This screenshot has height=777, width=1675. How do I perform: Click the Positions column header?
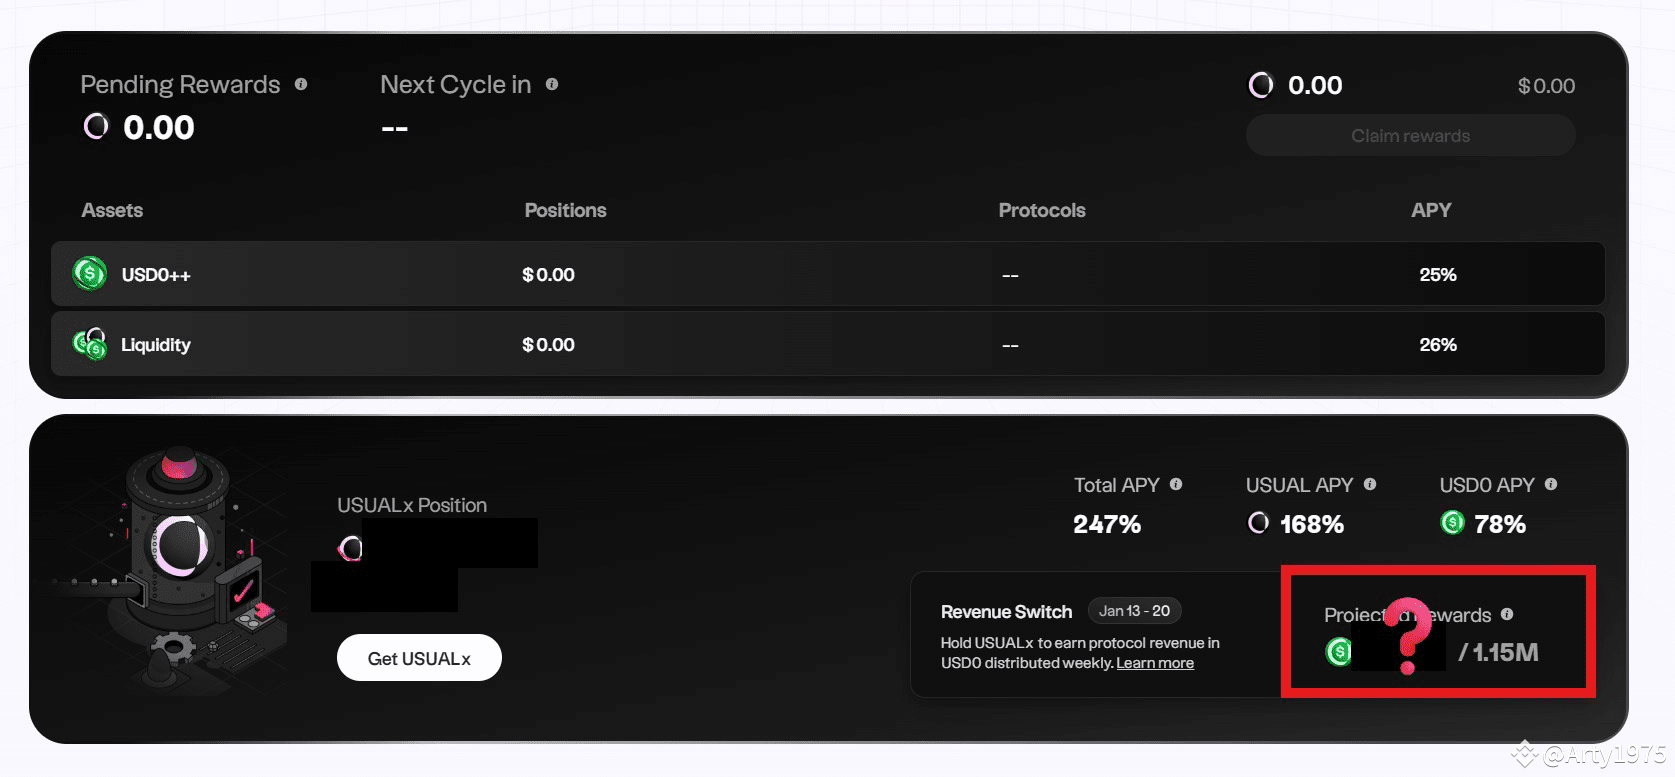click(x=565, y=210)
